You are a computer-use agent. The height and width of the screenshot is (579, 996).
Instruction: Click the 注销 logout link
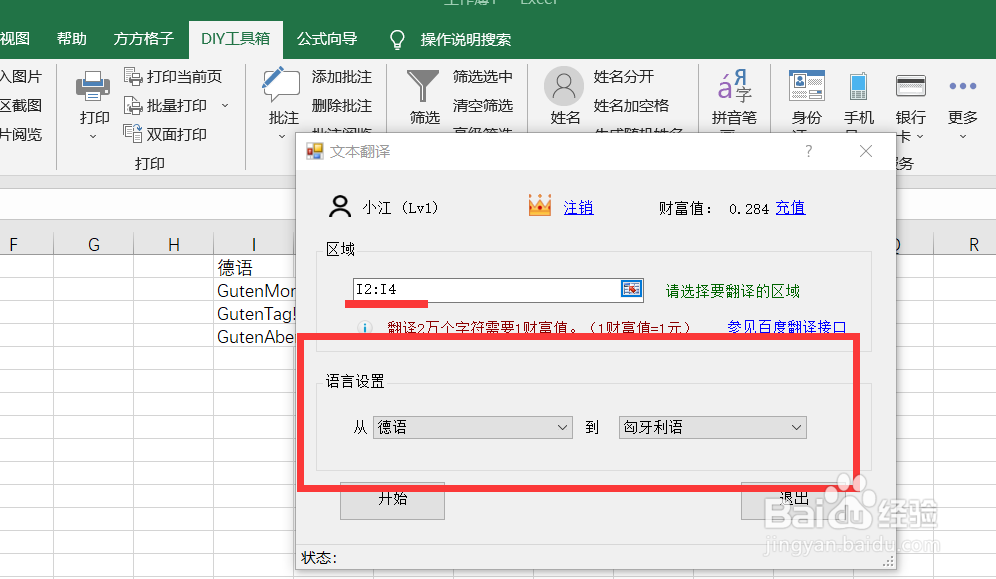tap(577, 206)
